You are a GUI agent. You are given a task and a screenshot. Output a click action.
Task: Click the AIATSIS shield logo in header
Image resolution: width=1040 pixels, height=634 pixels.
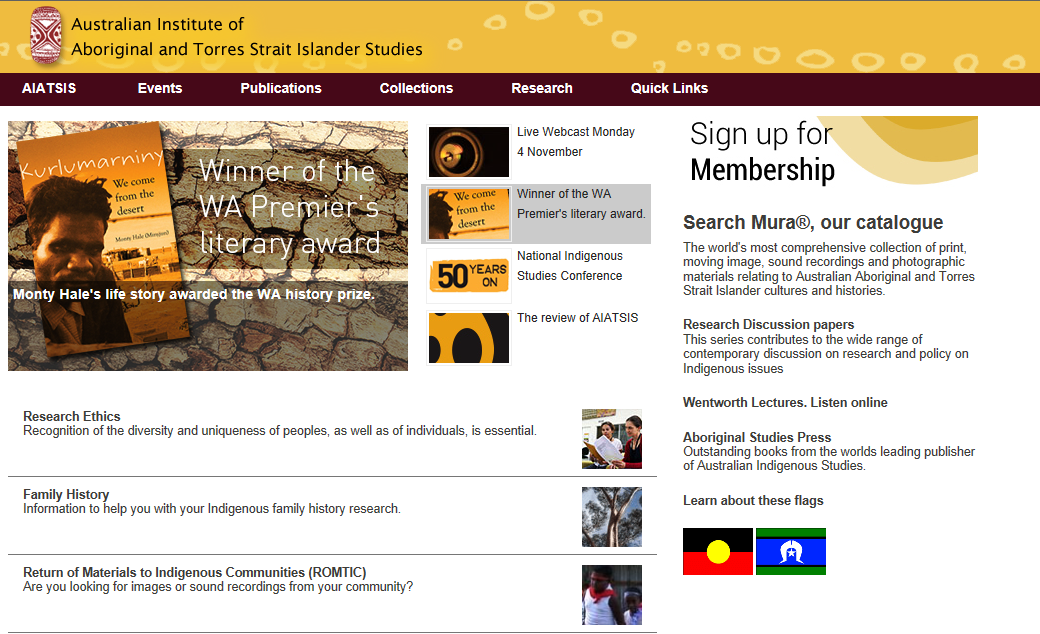(x=46, y=35)
